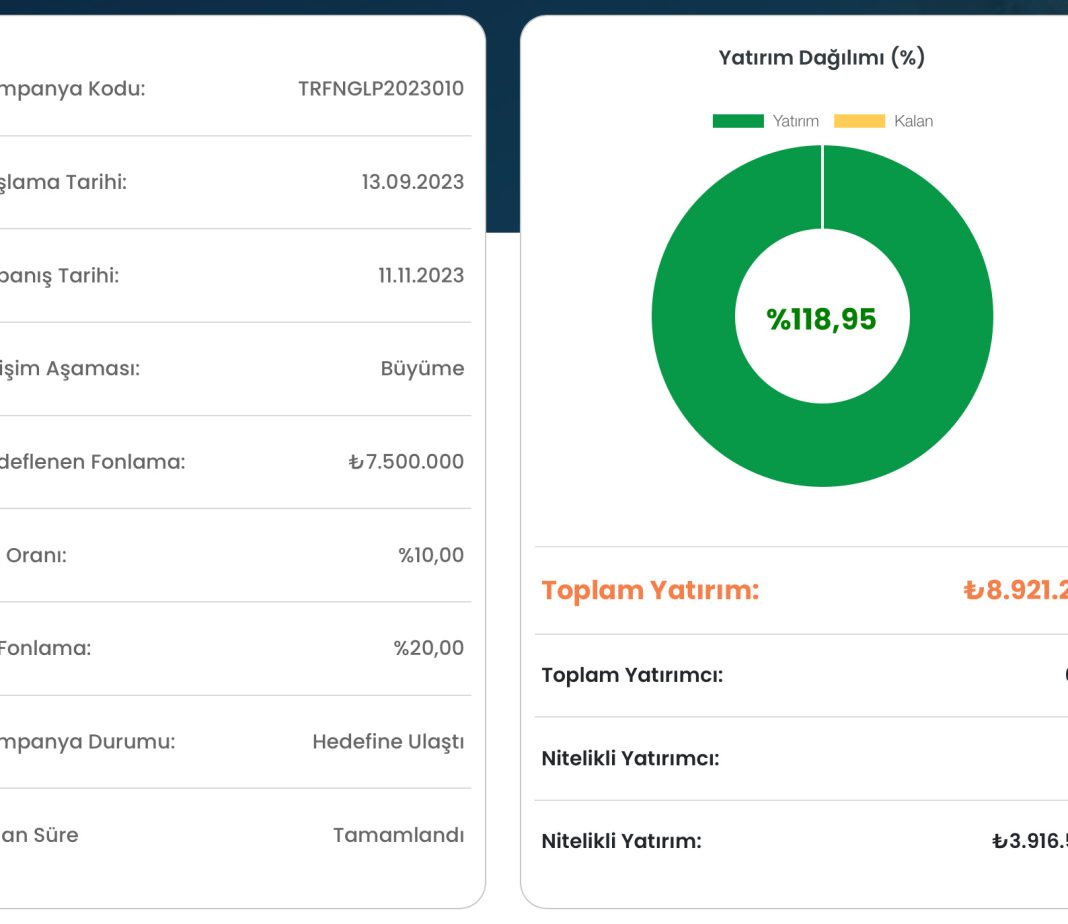Click the Toplam Yatırım label
Screen dimensions: 1068x924
[x=650, y=590]
